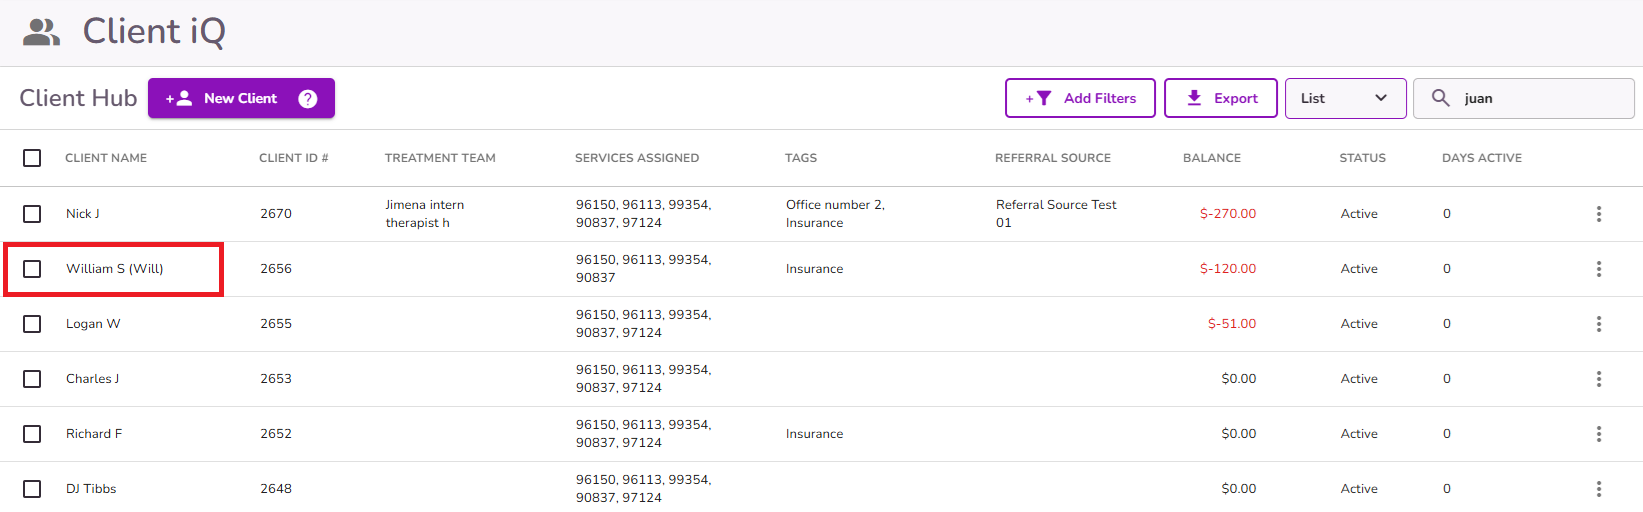Click client ID 2670

pos(276,214)
